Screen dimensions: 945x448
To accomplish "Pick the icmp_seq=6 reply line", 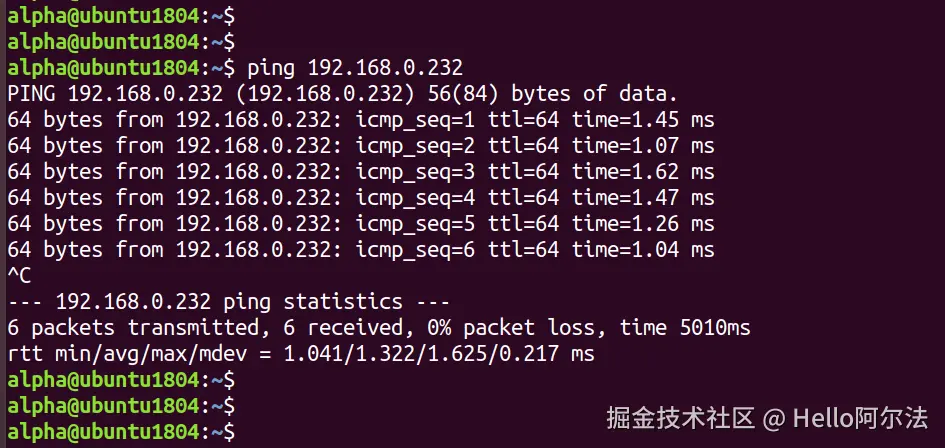I will [x=360, y=250].
